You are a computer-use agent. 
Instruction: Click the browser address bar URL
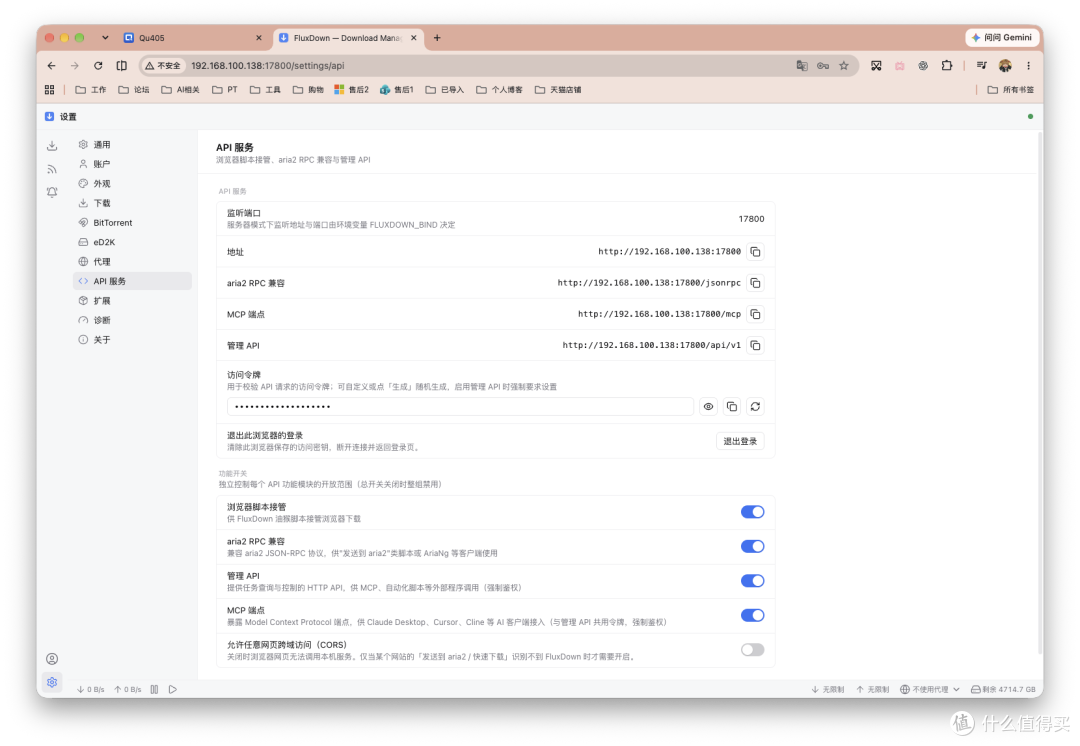pos(268,65)
